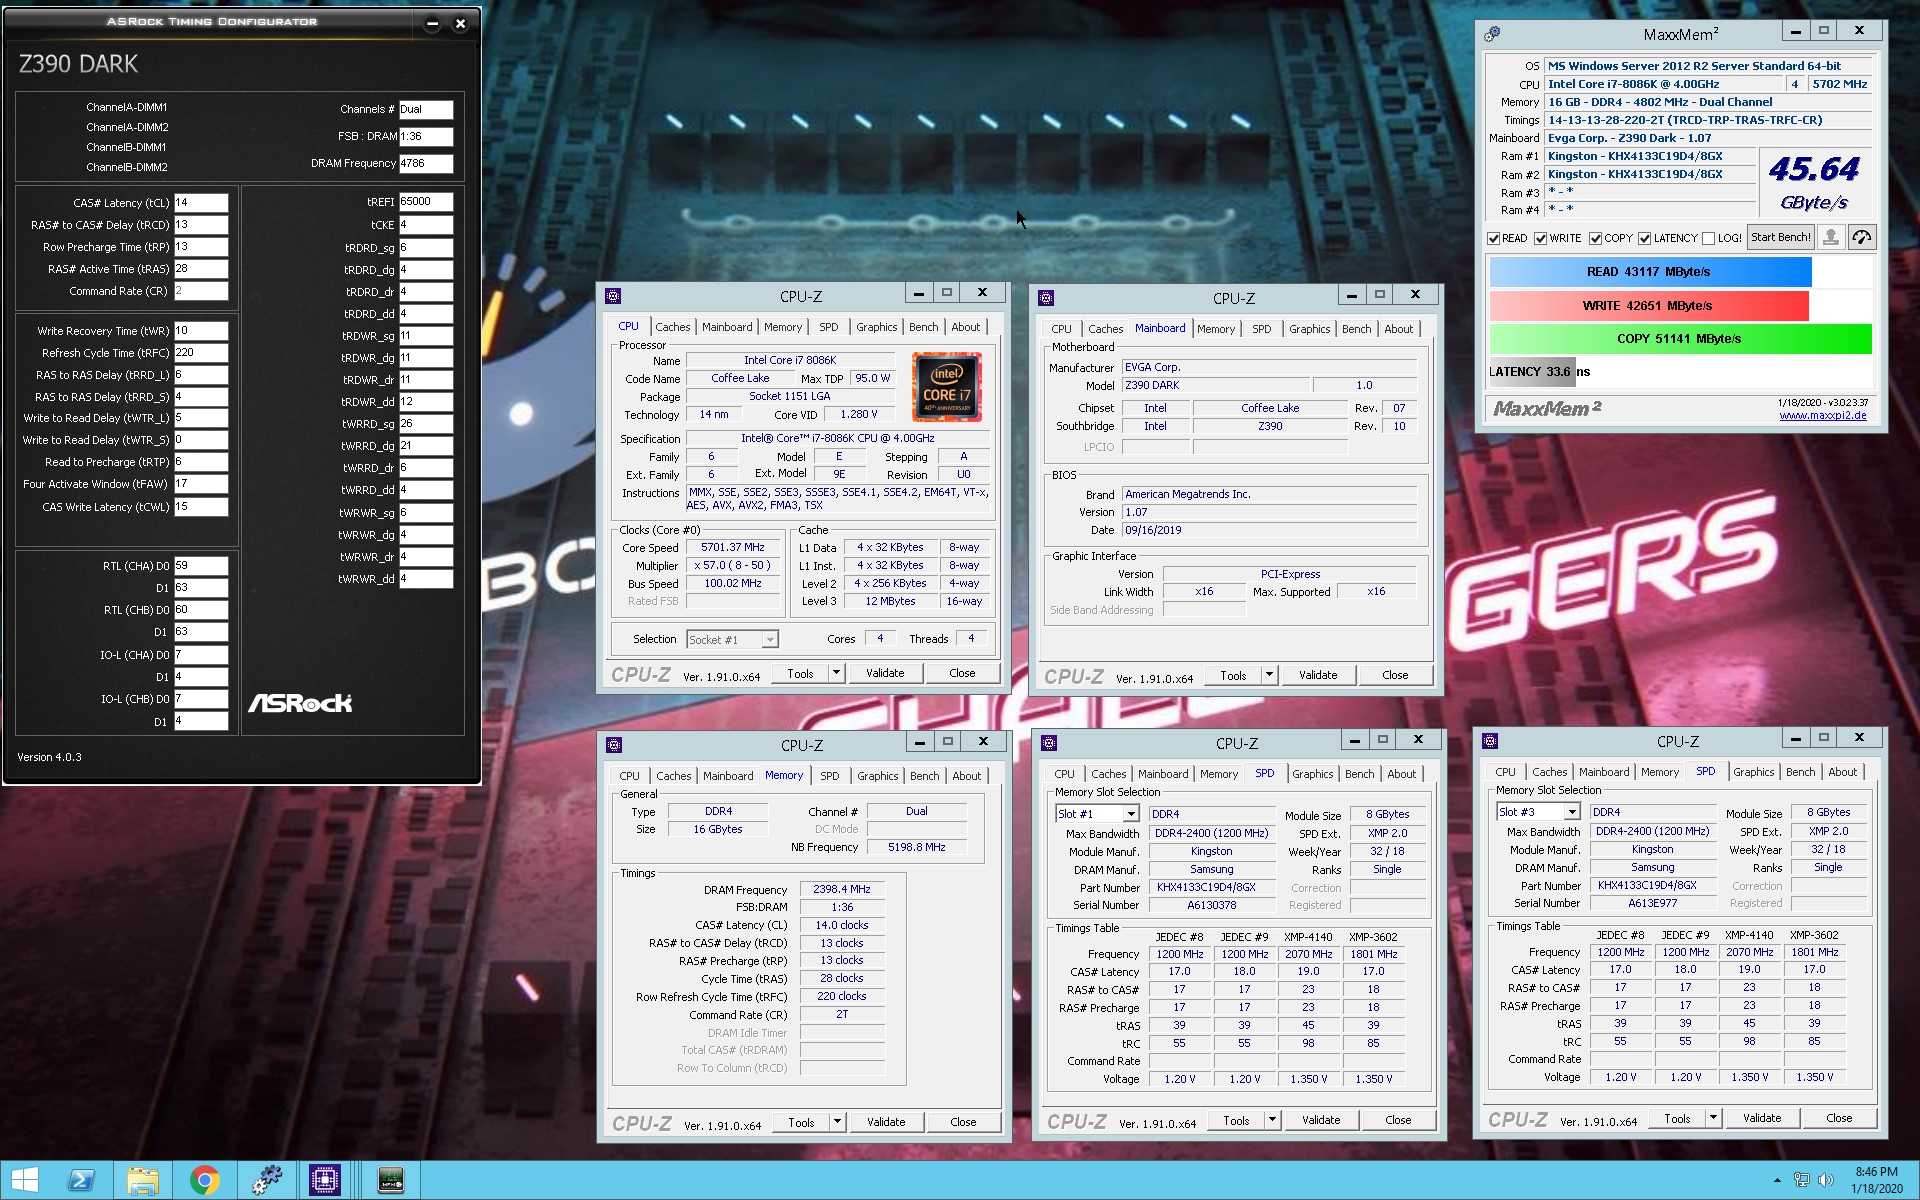Minimize the CPU-Z Mainboard window
This screenshot has height=1200, width=1920.
(x=1352, y=294)
